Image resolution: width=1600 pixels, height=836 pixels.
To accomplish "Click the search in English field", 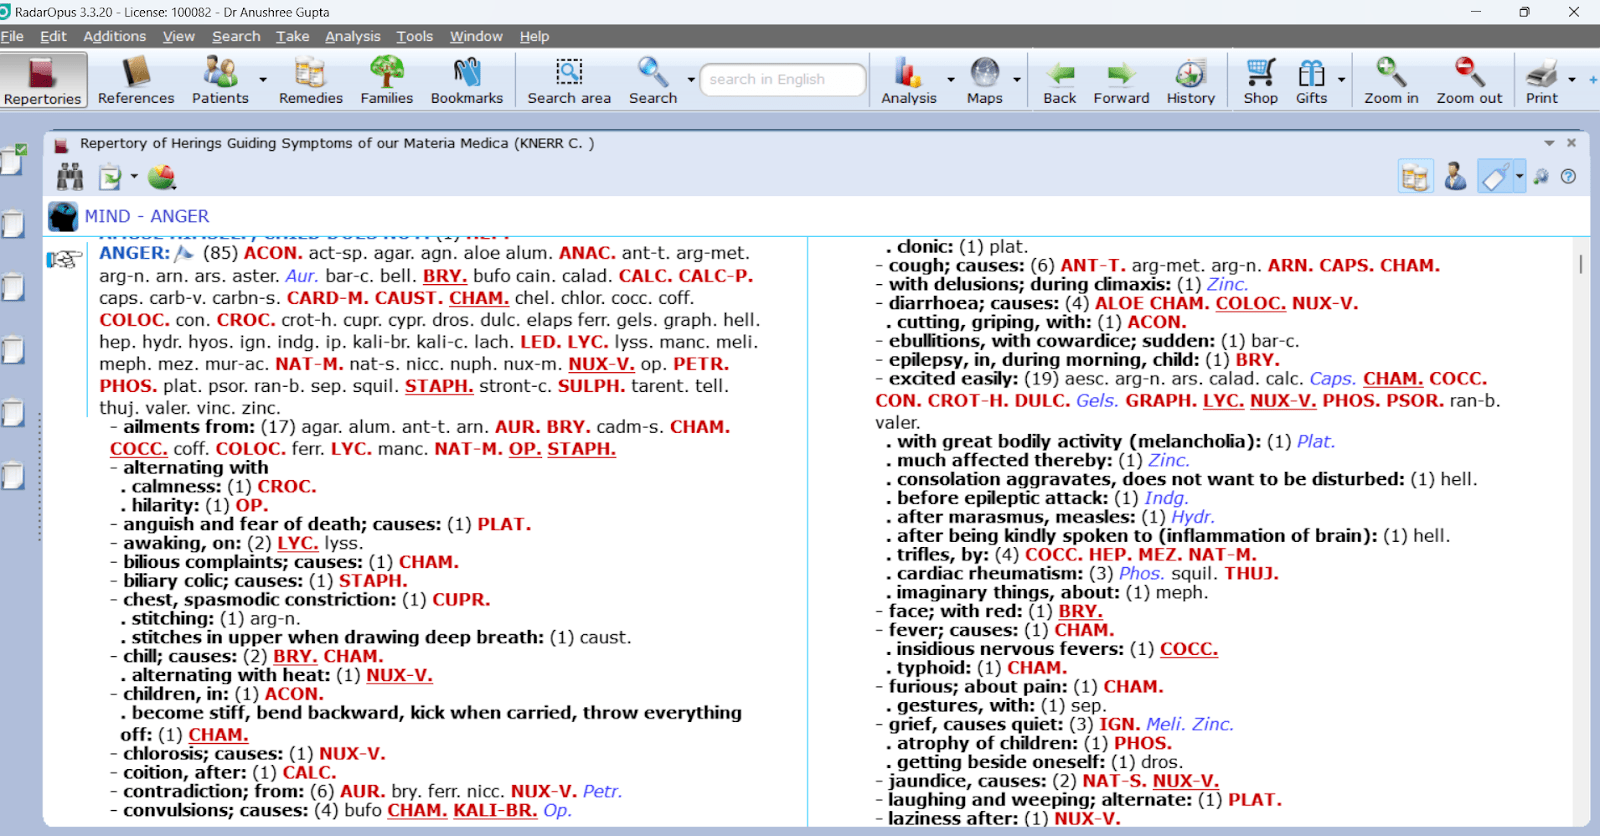I will pos(783,80).
